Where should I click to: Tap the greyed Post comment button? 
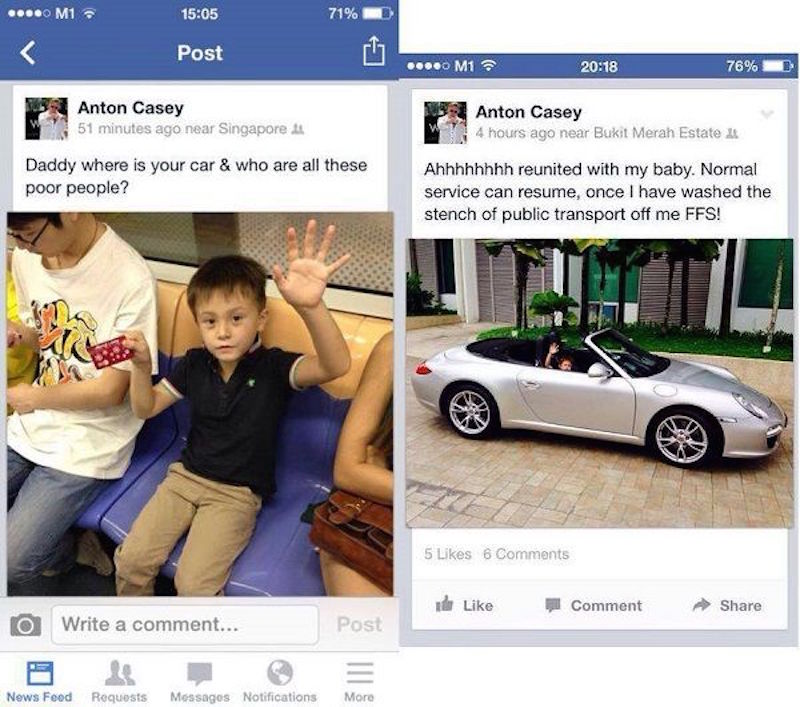click(x=359, y=624)
